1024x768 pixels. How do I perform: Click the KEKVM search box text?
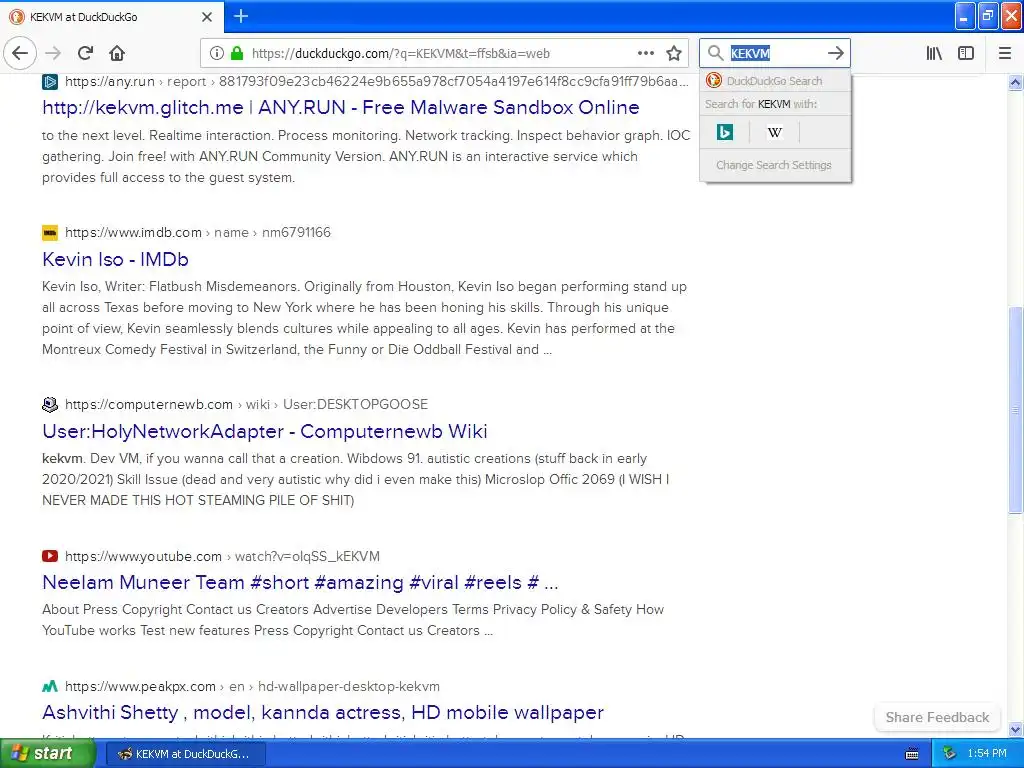[x=750, y=54]
